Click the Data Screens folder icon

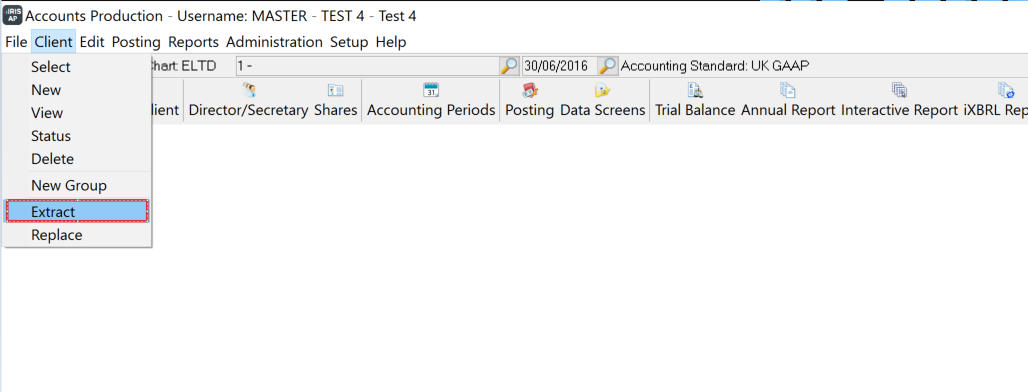click(x=603, y=90)
